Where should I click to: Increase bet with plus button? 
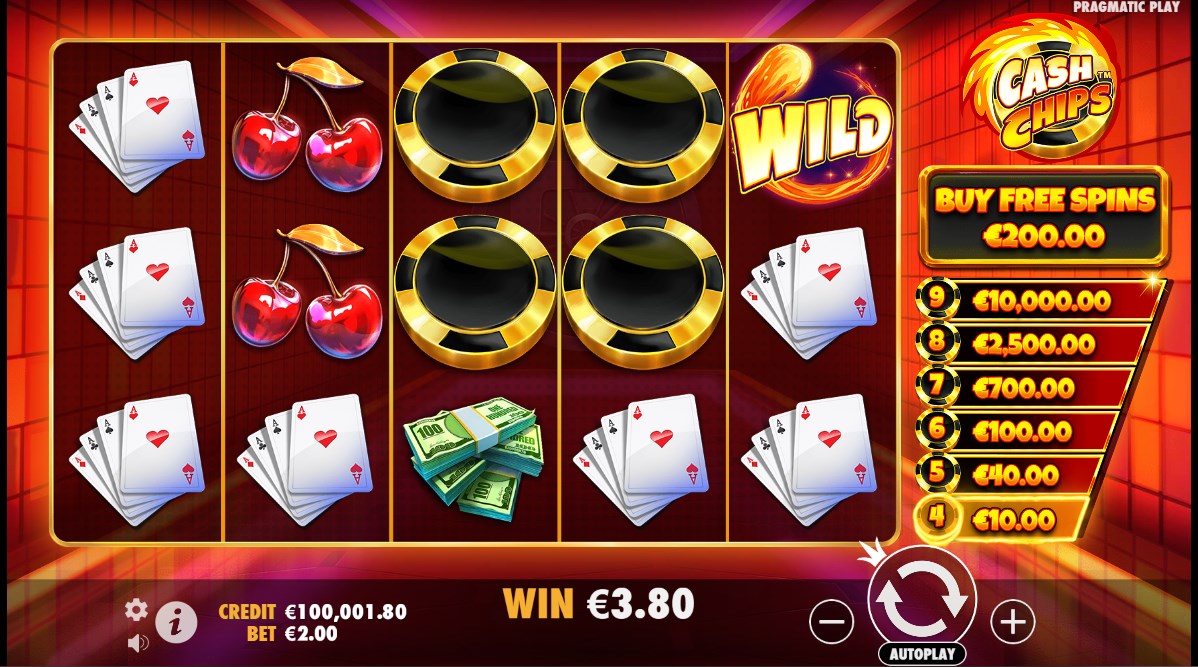1013,622
